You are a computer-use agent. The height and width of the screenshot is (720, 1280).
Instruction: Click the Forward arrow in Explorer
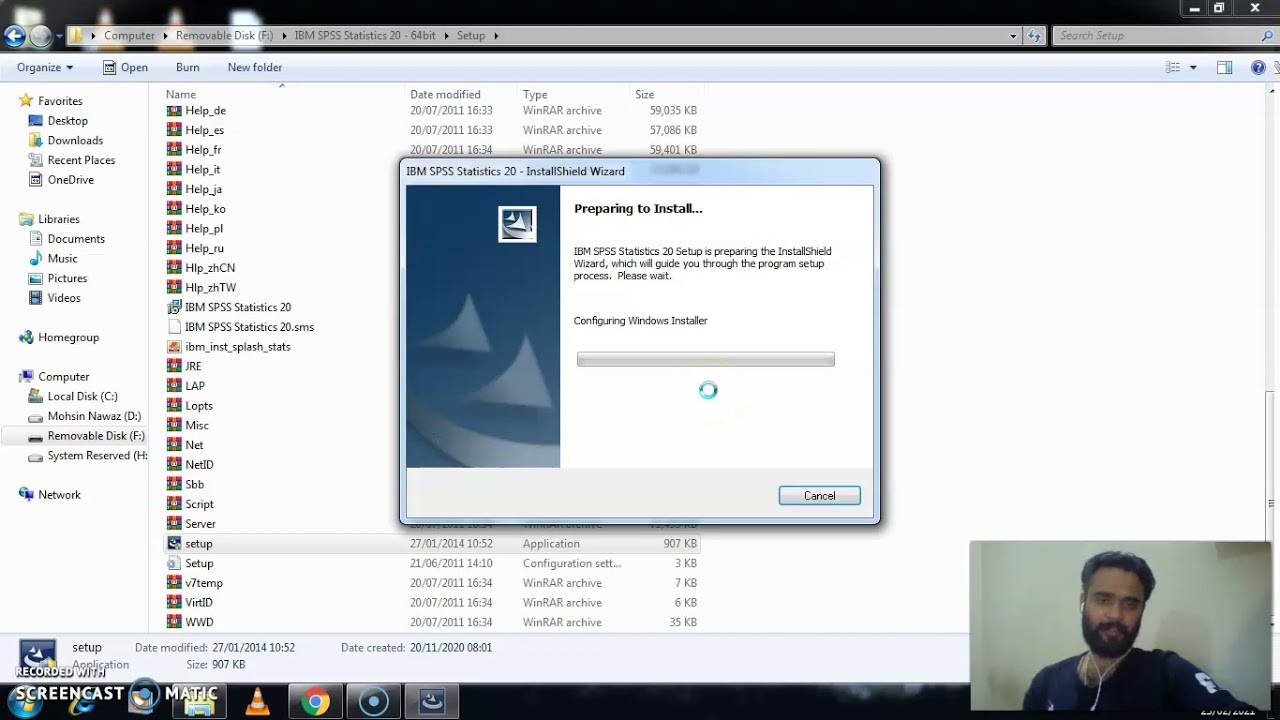point(40,36)
